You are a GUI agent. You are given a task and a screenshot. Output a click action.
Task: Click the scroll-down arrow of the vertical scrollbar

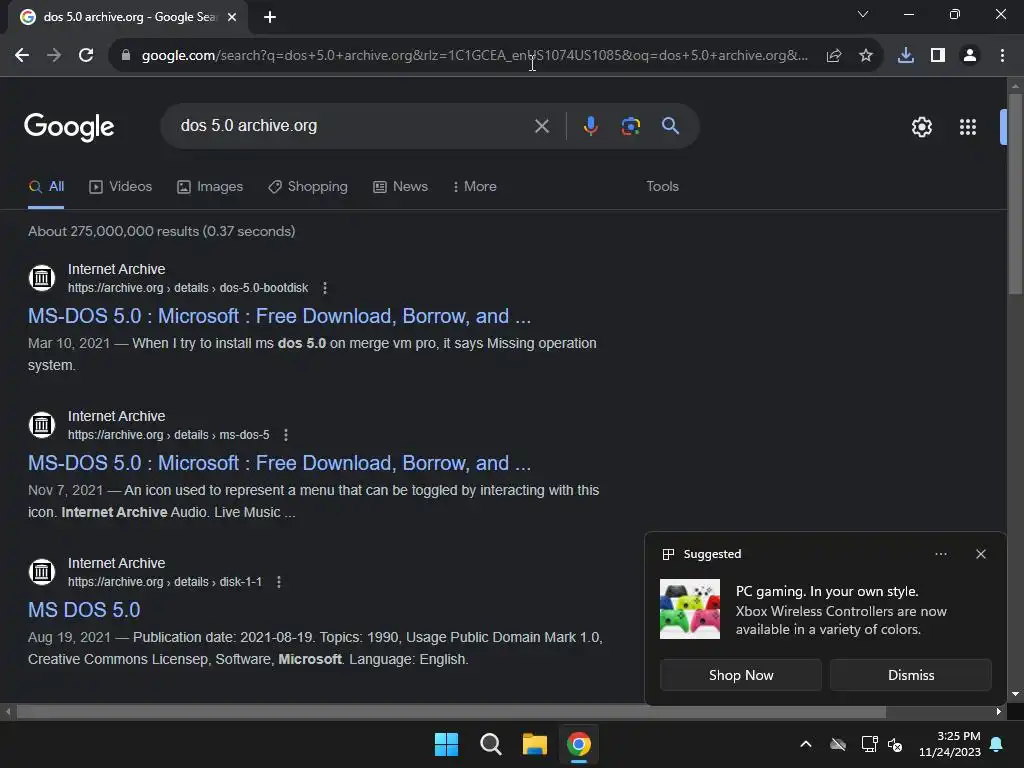1015,694
